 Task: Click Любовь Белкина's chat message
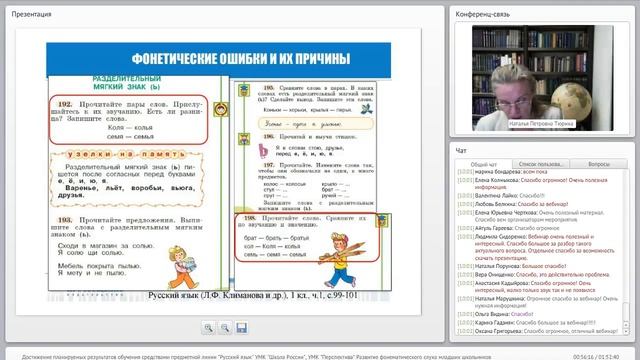(x=513, y=204)
